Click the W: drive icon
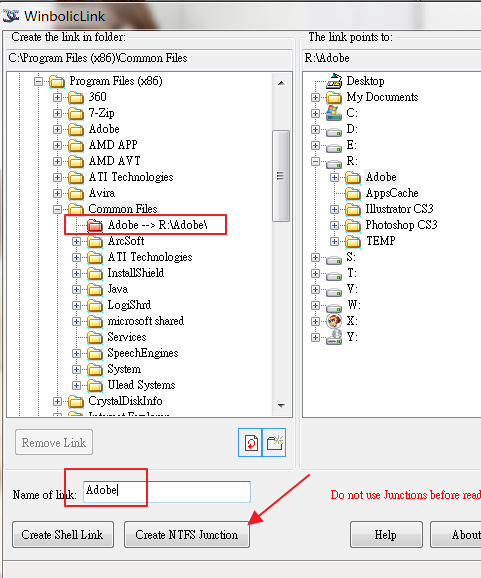Screen dimensions: 481x578 click(x=334, y=307)
